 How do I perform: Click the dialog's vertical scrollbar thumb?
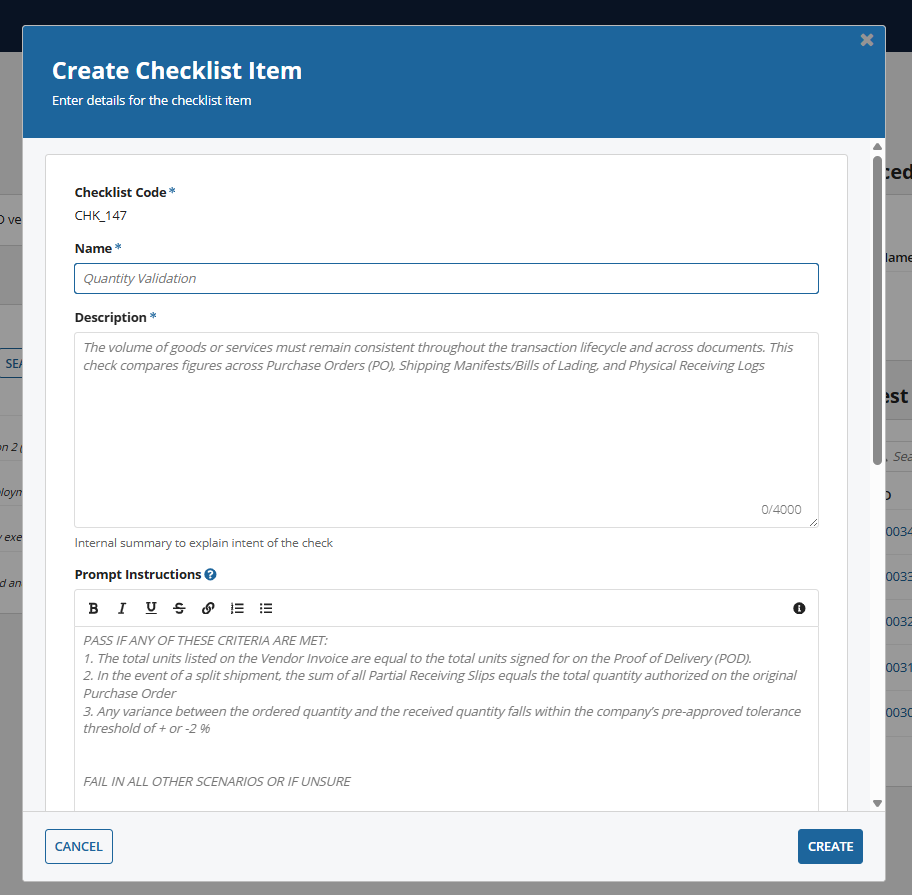pyautogui.click(x=877, y=310)
